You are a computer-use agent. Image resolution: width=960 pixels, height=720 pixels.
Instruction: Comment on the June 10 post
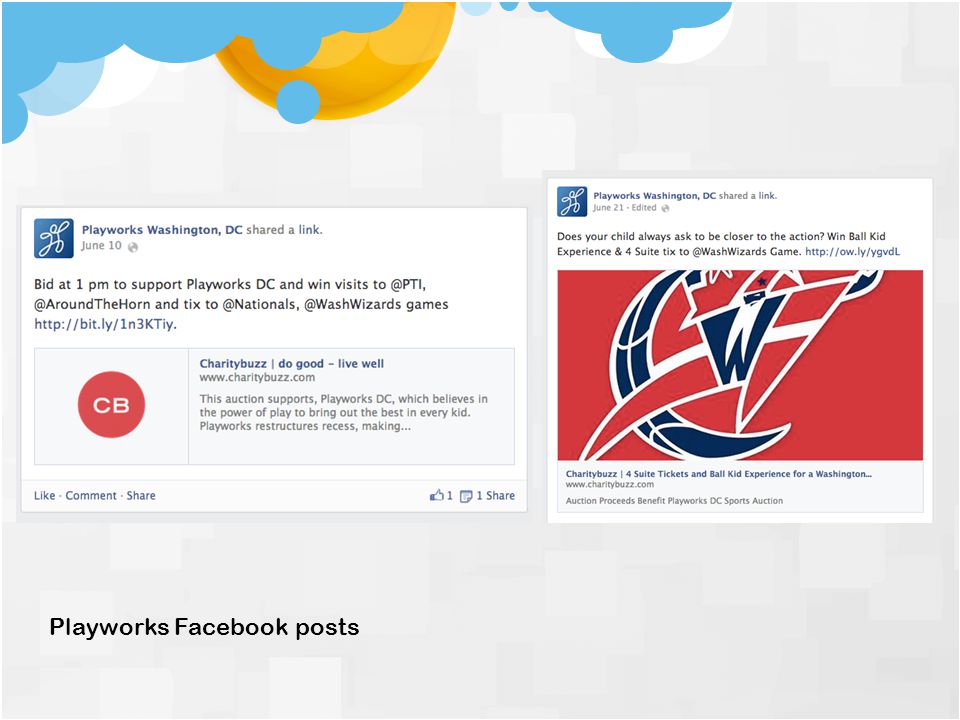click(x=91, y=495)
